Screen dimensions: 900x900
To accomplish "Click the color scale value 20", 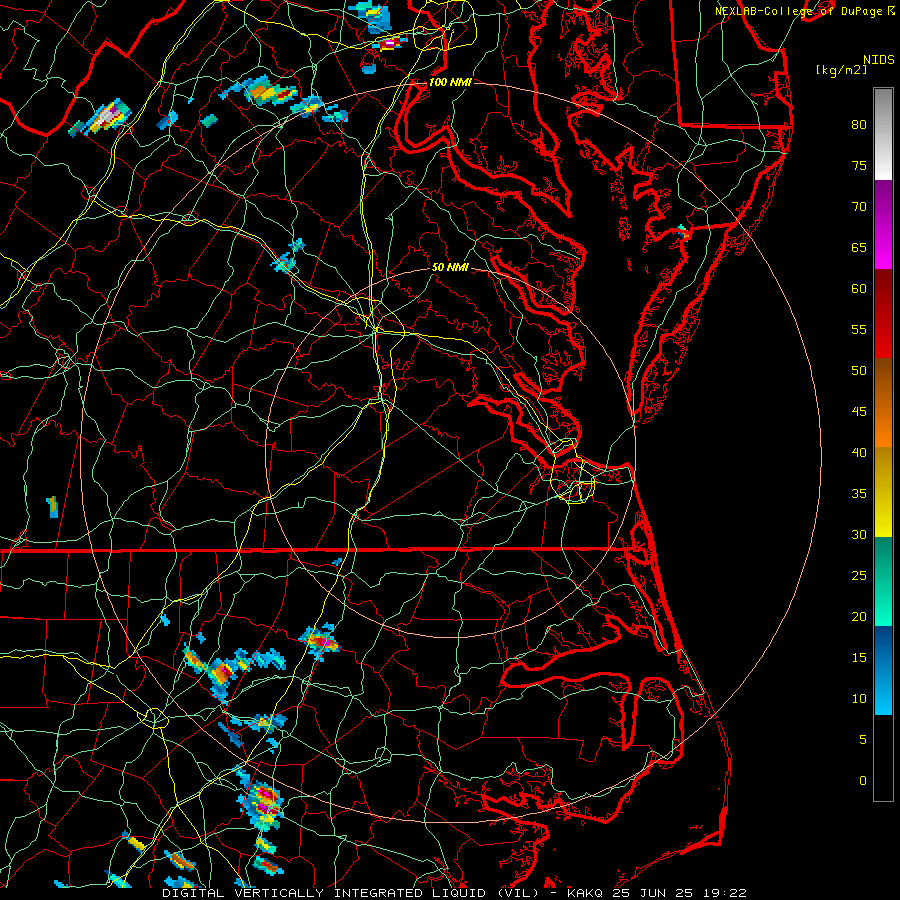I will tap(859, 617).
